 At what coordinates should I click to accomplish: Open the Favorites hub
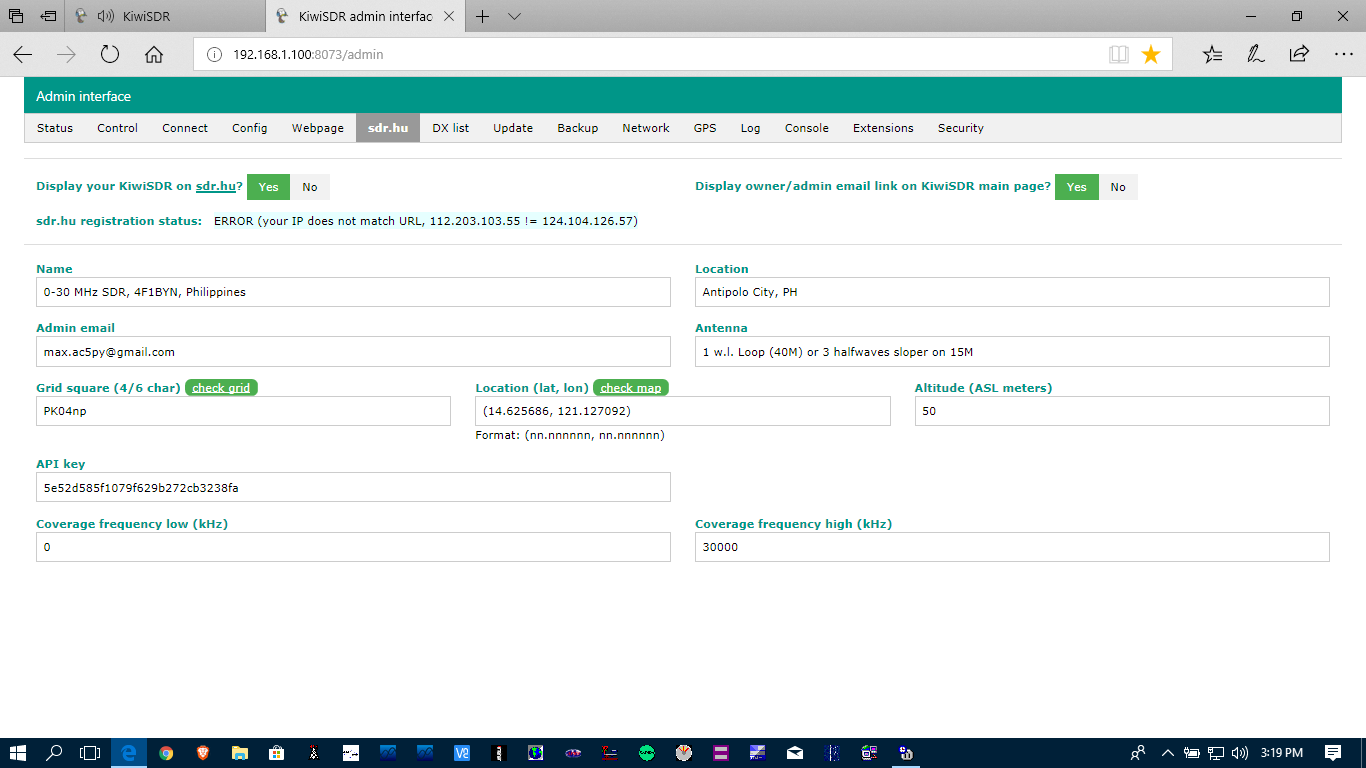tap(1213, 55)
